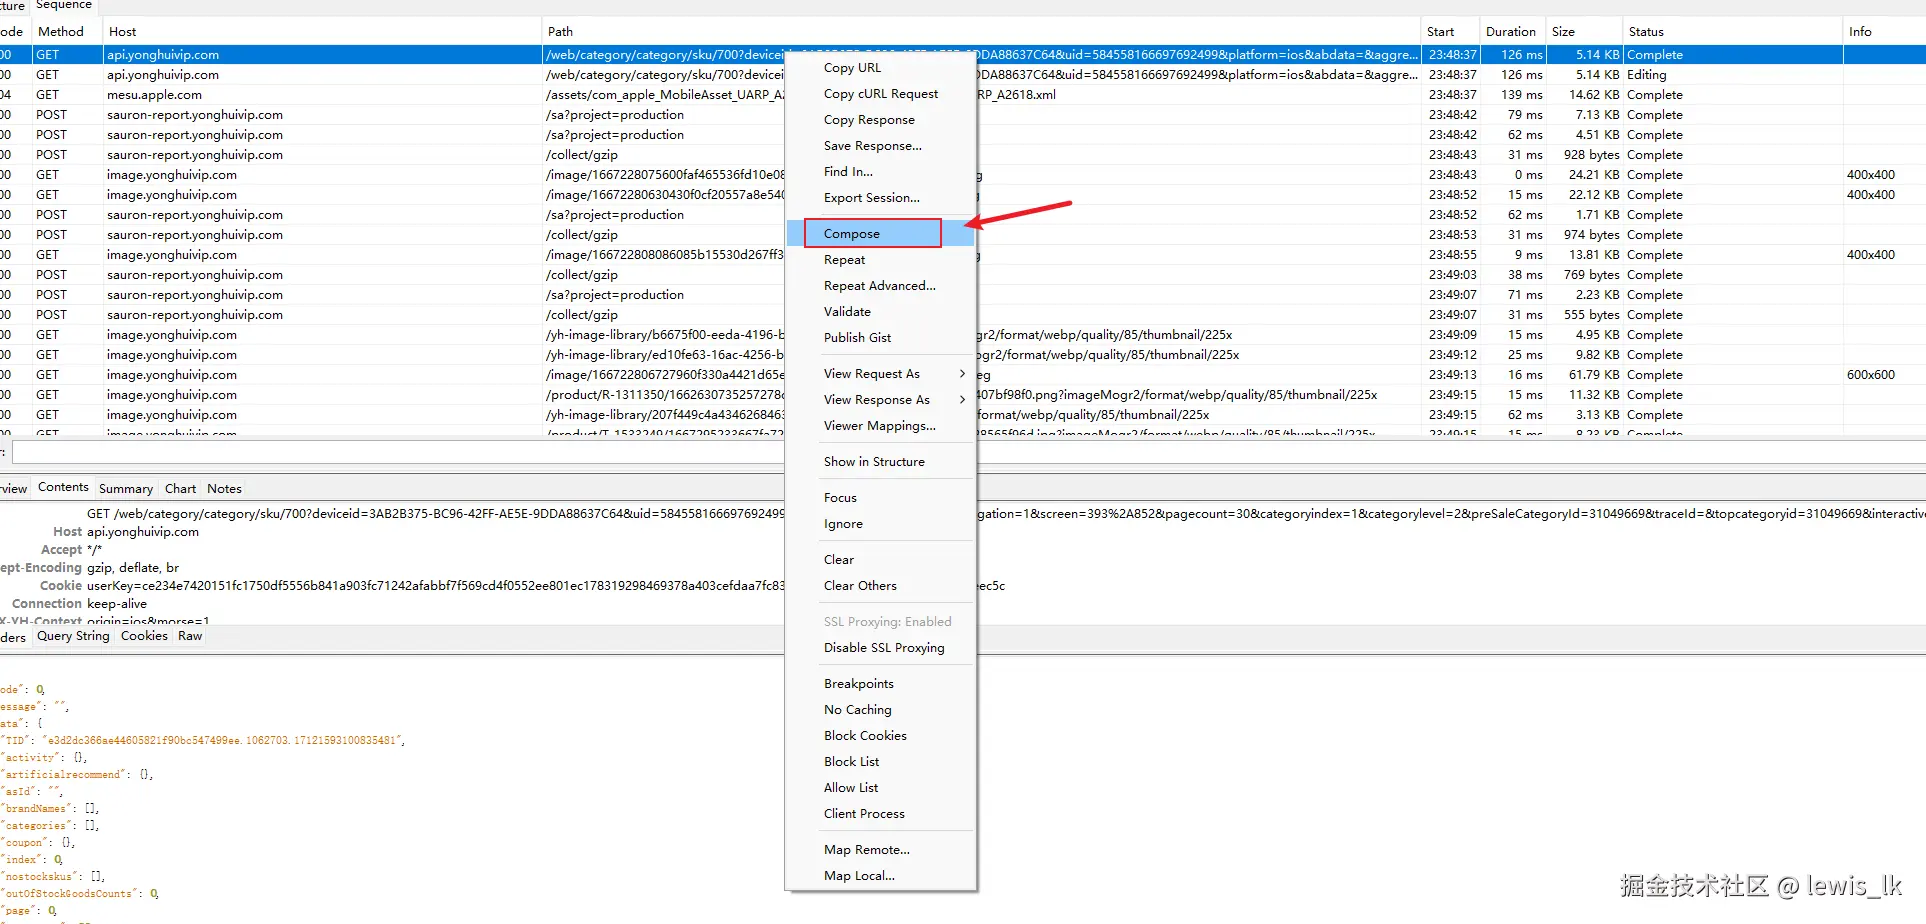Sort by the Path column header
1926x924 pixels.
pyautogui.click(x=982, y=32)
